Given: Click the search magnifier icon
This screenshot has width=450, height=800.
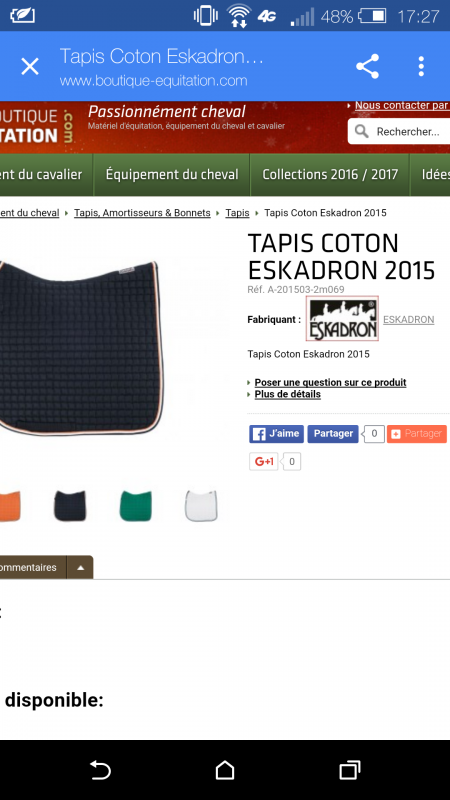Looking at the screenshot, I should pos(362,132).
